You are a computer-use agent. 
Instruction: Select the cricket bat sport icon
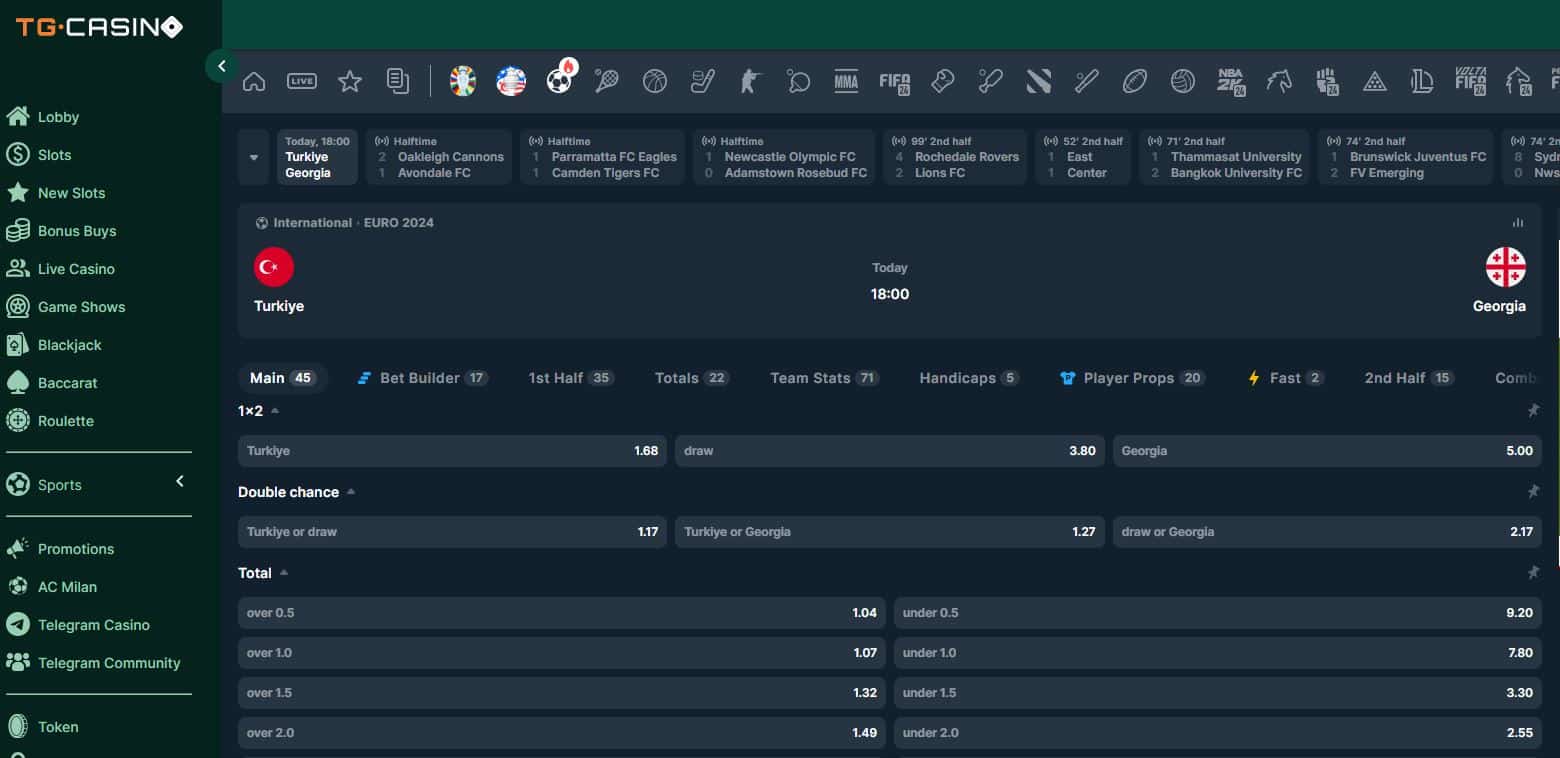990,81
